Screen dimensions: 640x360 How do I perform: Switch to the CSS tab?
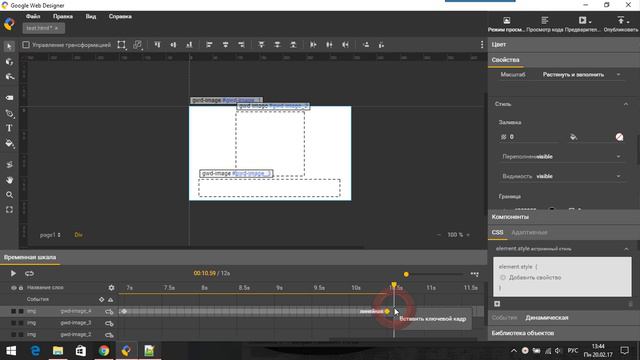(497, 232)
